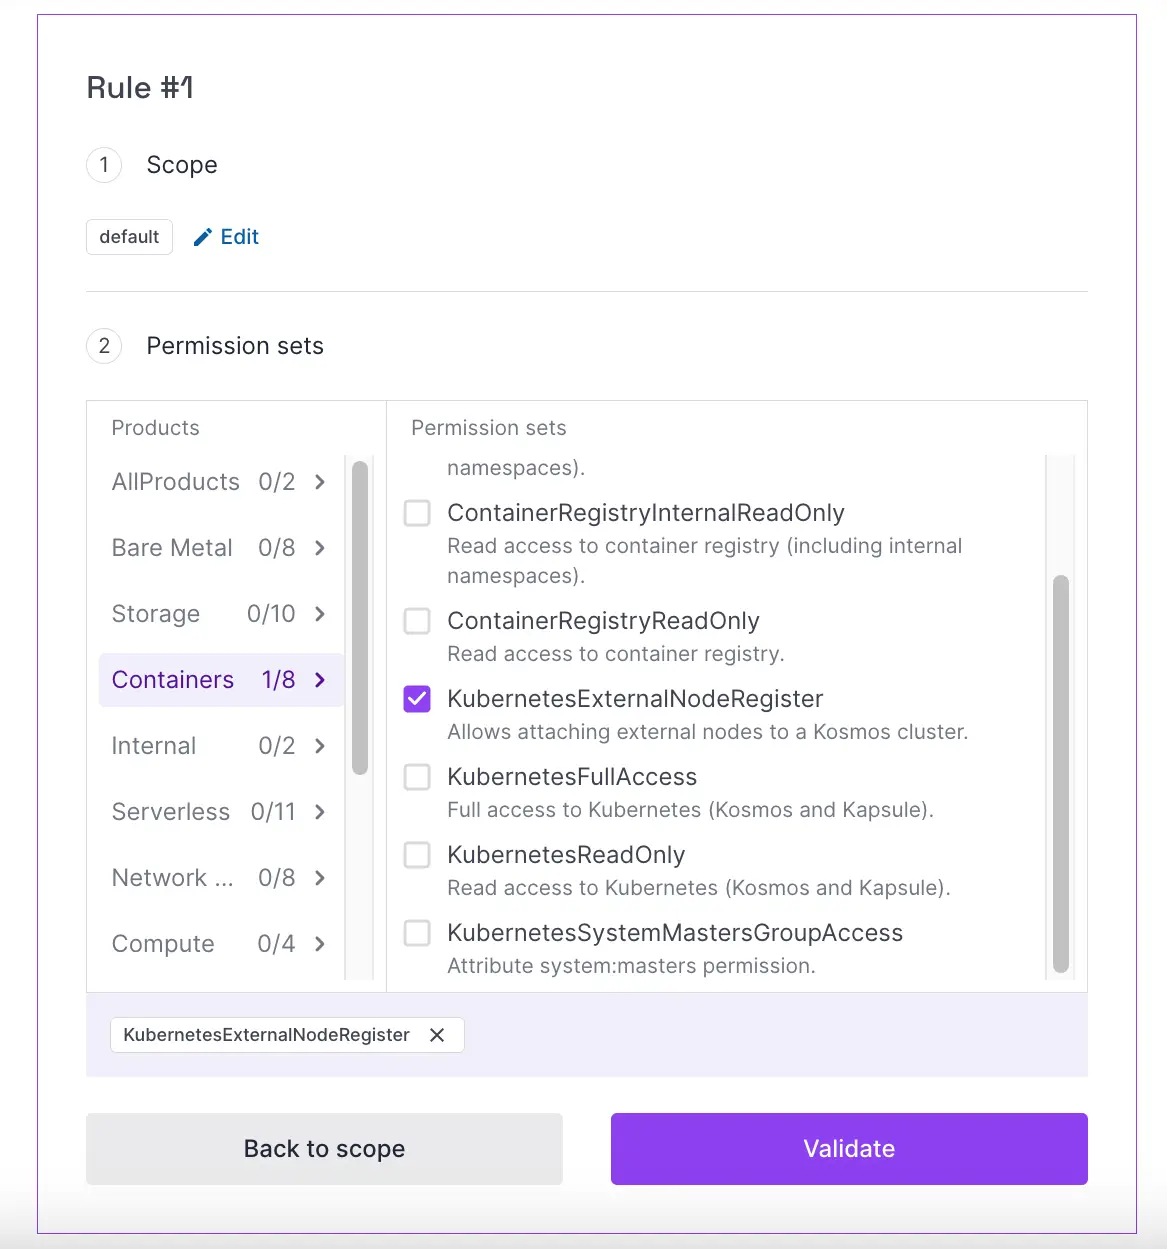Open Storage category chevron

[x=320, y=614]
